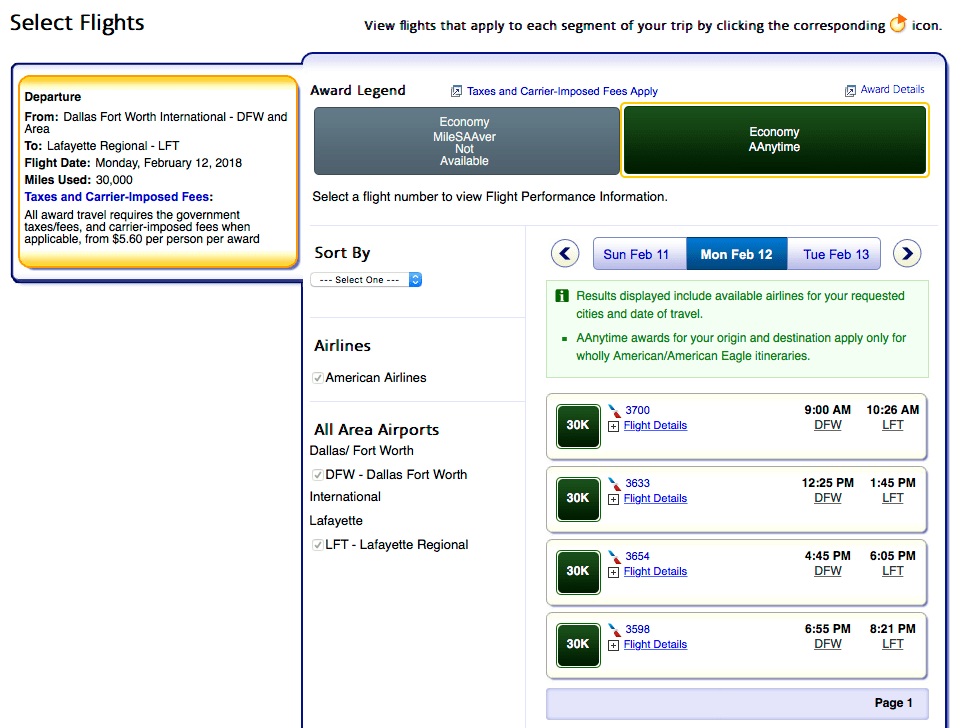The width and height of the screenshot is (966, 728).
Task: Toggle DFW - Dallas Fort Worth International checkbox
Action: tap(318, 475)
